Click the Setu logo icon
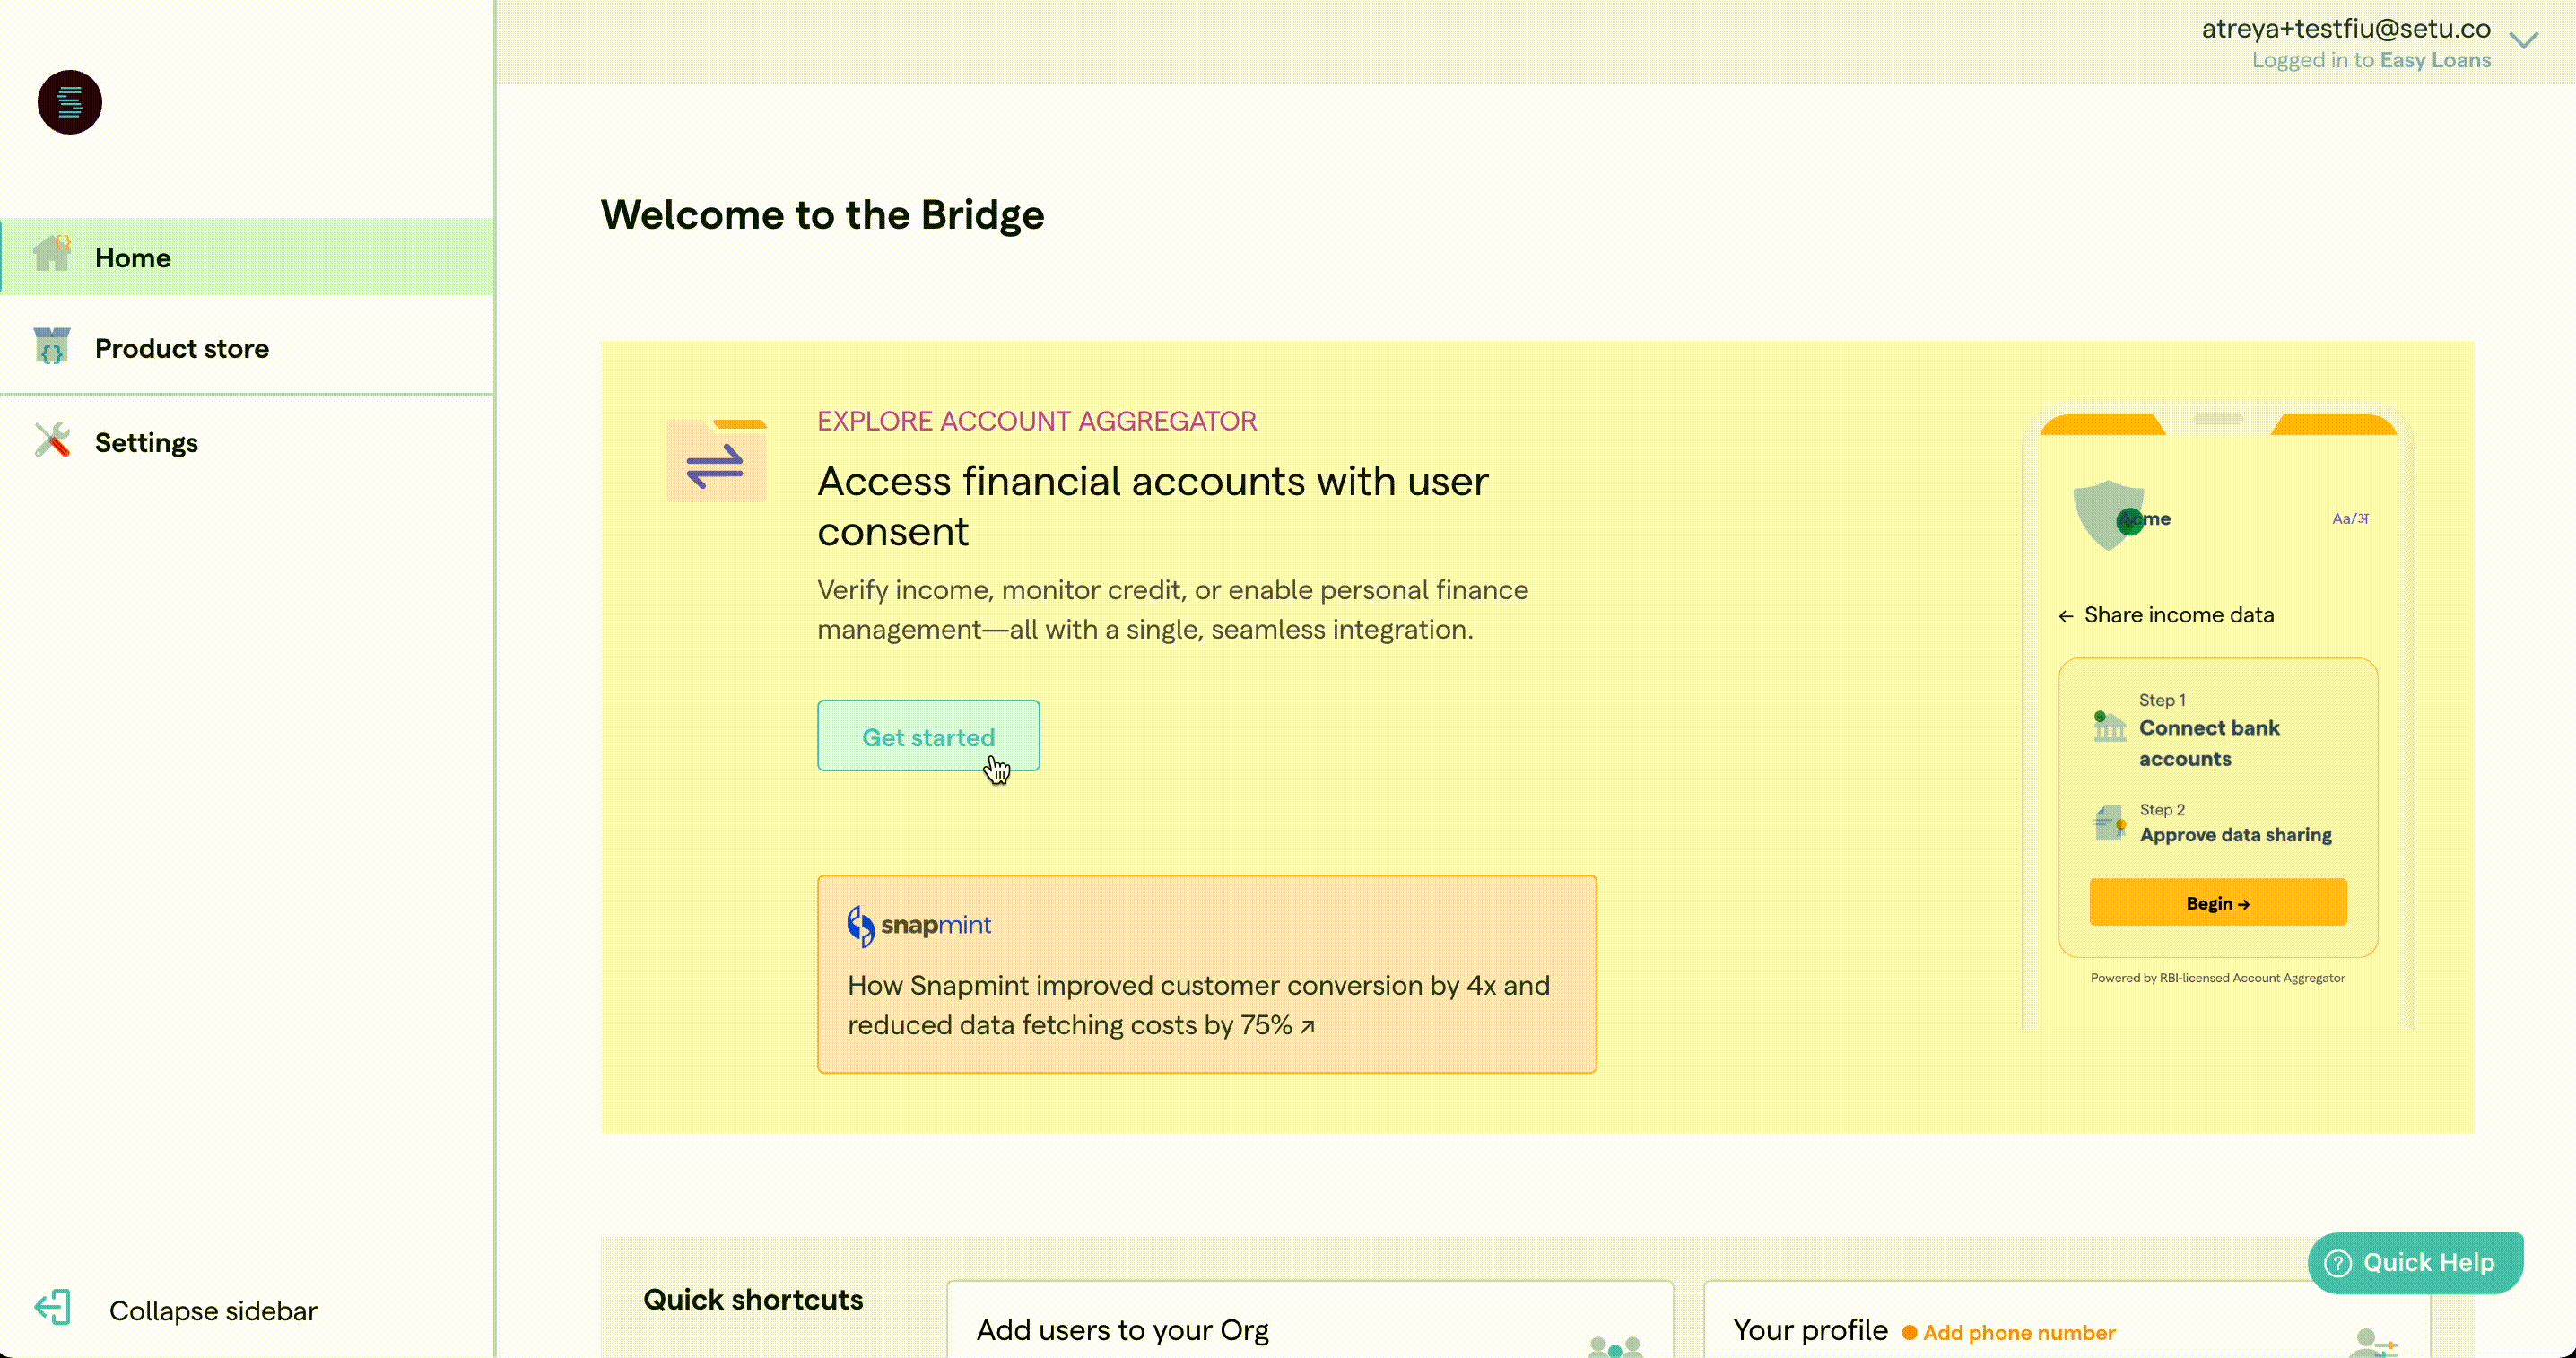 (69, 102)
